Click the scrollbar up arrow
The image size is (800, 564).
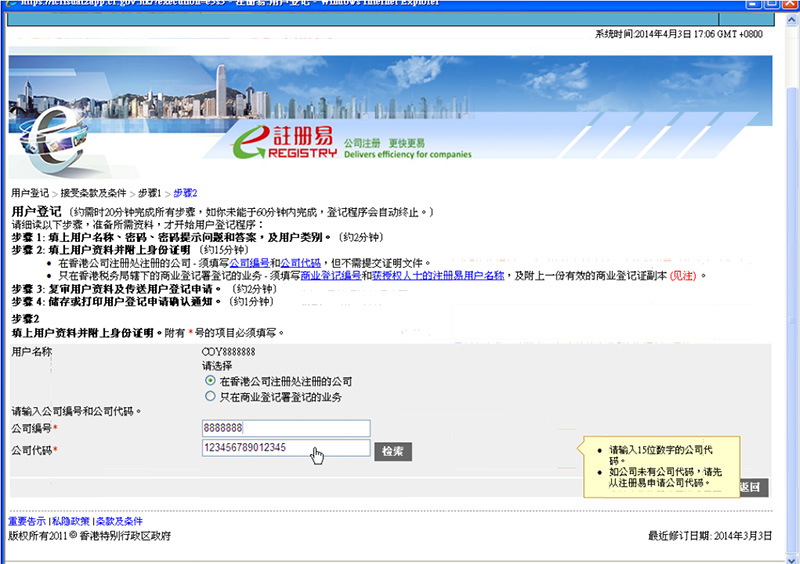pos(792,20)
